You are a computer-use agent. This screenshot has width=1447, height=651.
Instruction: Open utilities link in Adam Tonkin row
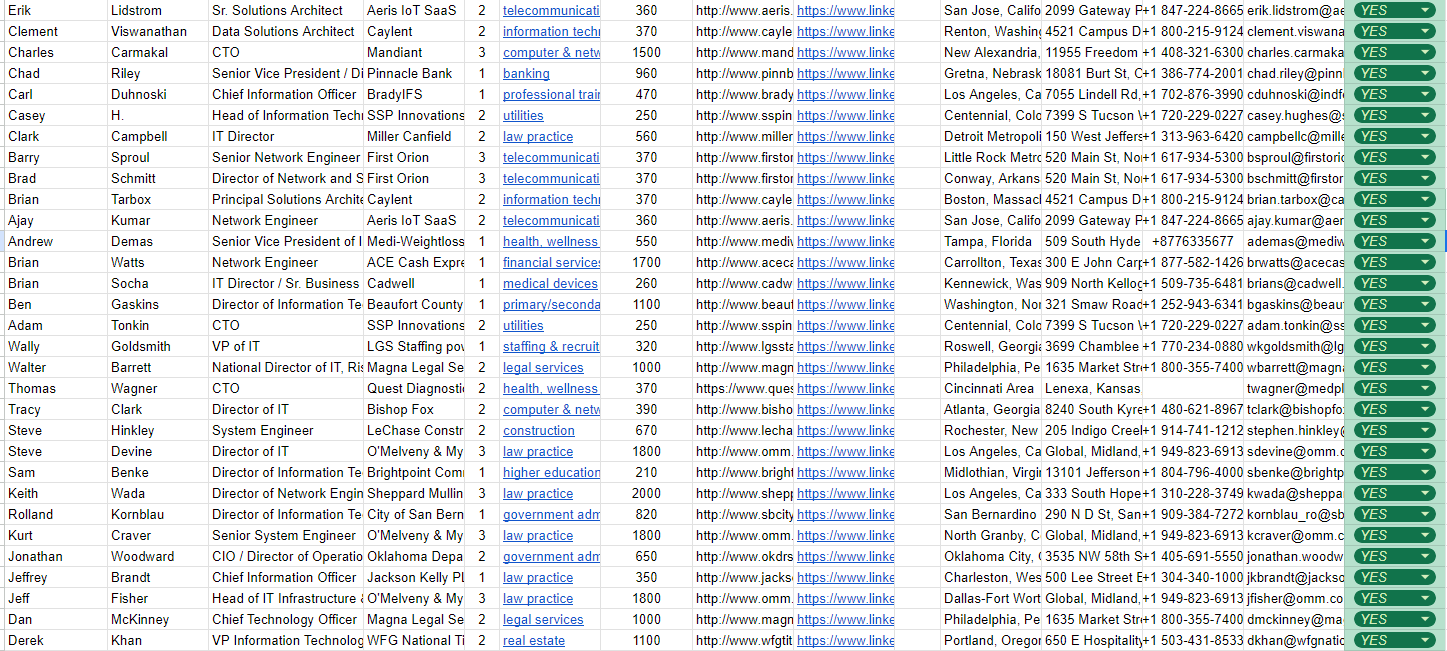[523, 325]
